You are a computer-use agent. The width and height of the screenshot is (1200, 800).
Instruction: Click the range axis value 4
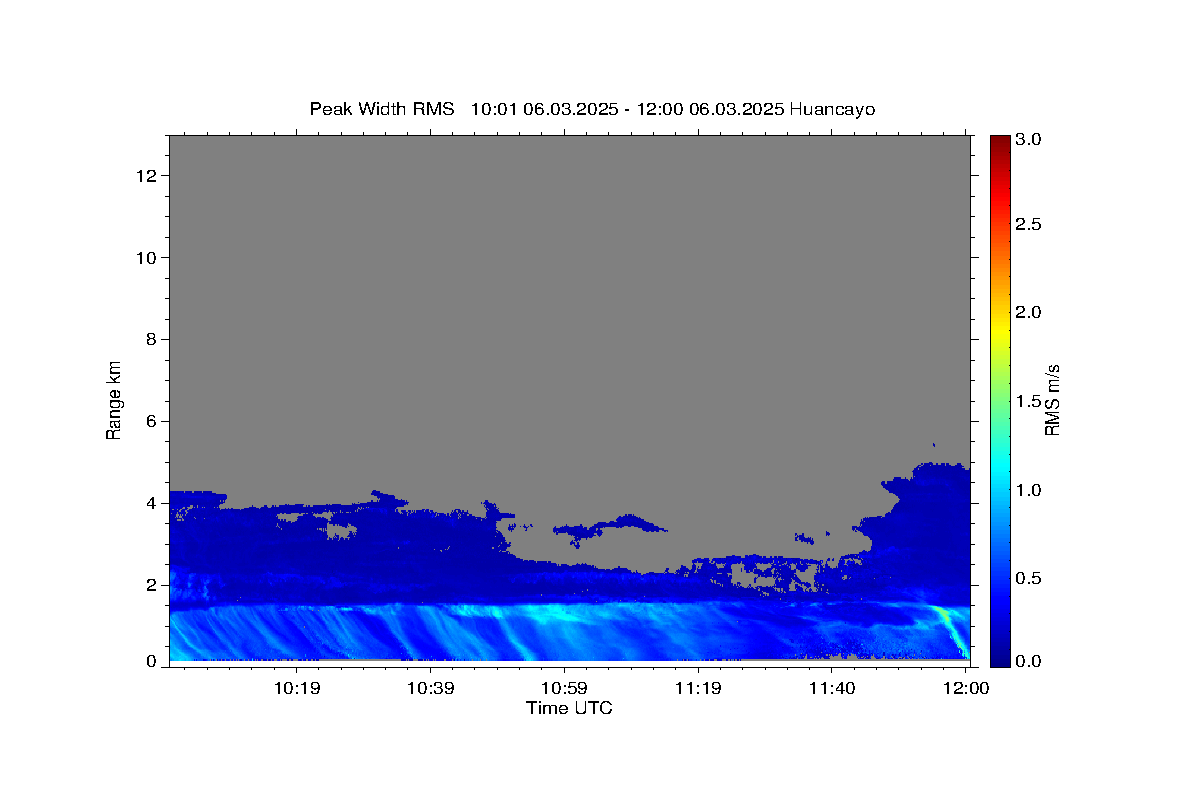(x=153, y=503)
